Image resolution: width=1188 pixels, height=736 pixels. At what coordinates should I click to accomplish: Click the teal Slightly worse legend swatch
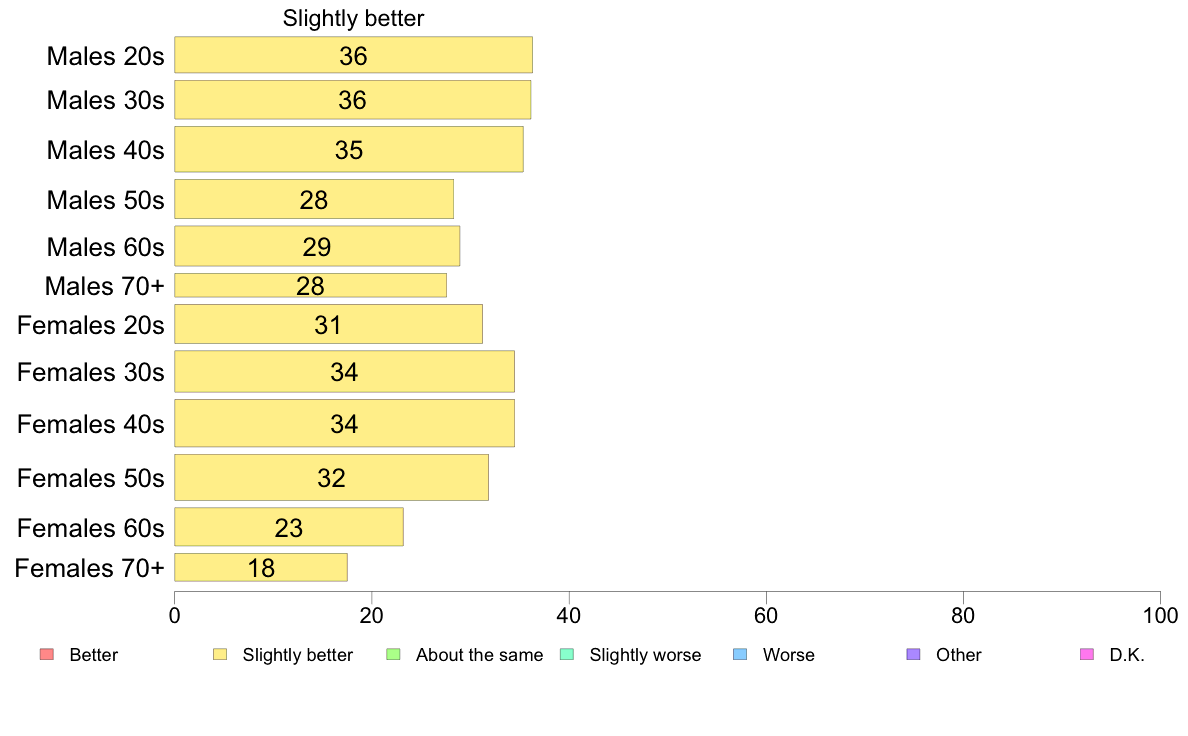[x=567, y=654]
